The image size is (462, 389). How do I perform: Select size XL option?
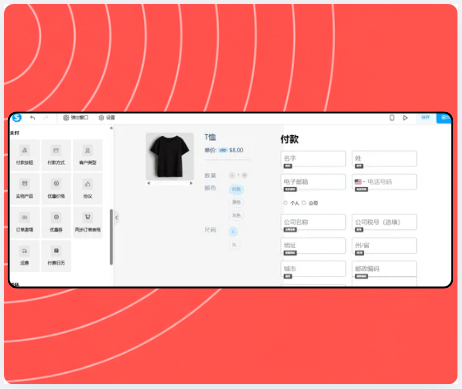(234, 245)
